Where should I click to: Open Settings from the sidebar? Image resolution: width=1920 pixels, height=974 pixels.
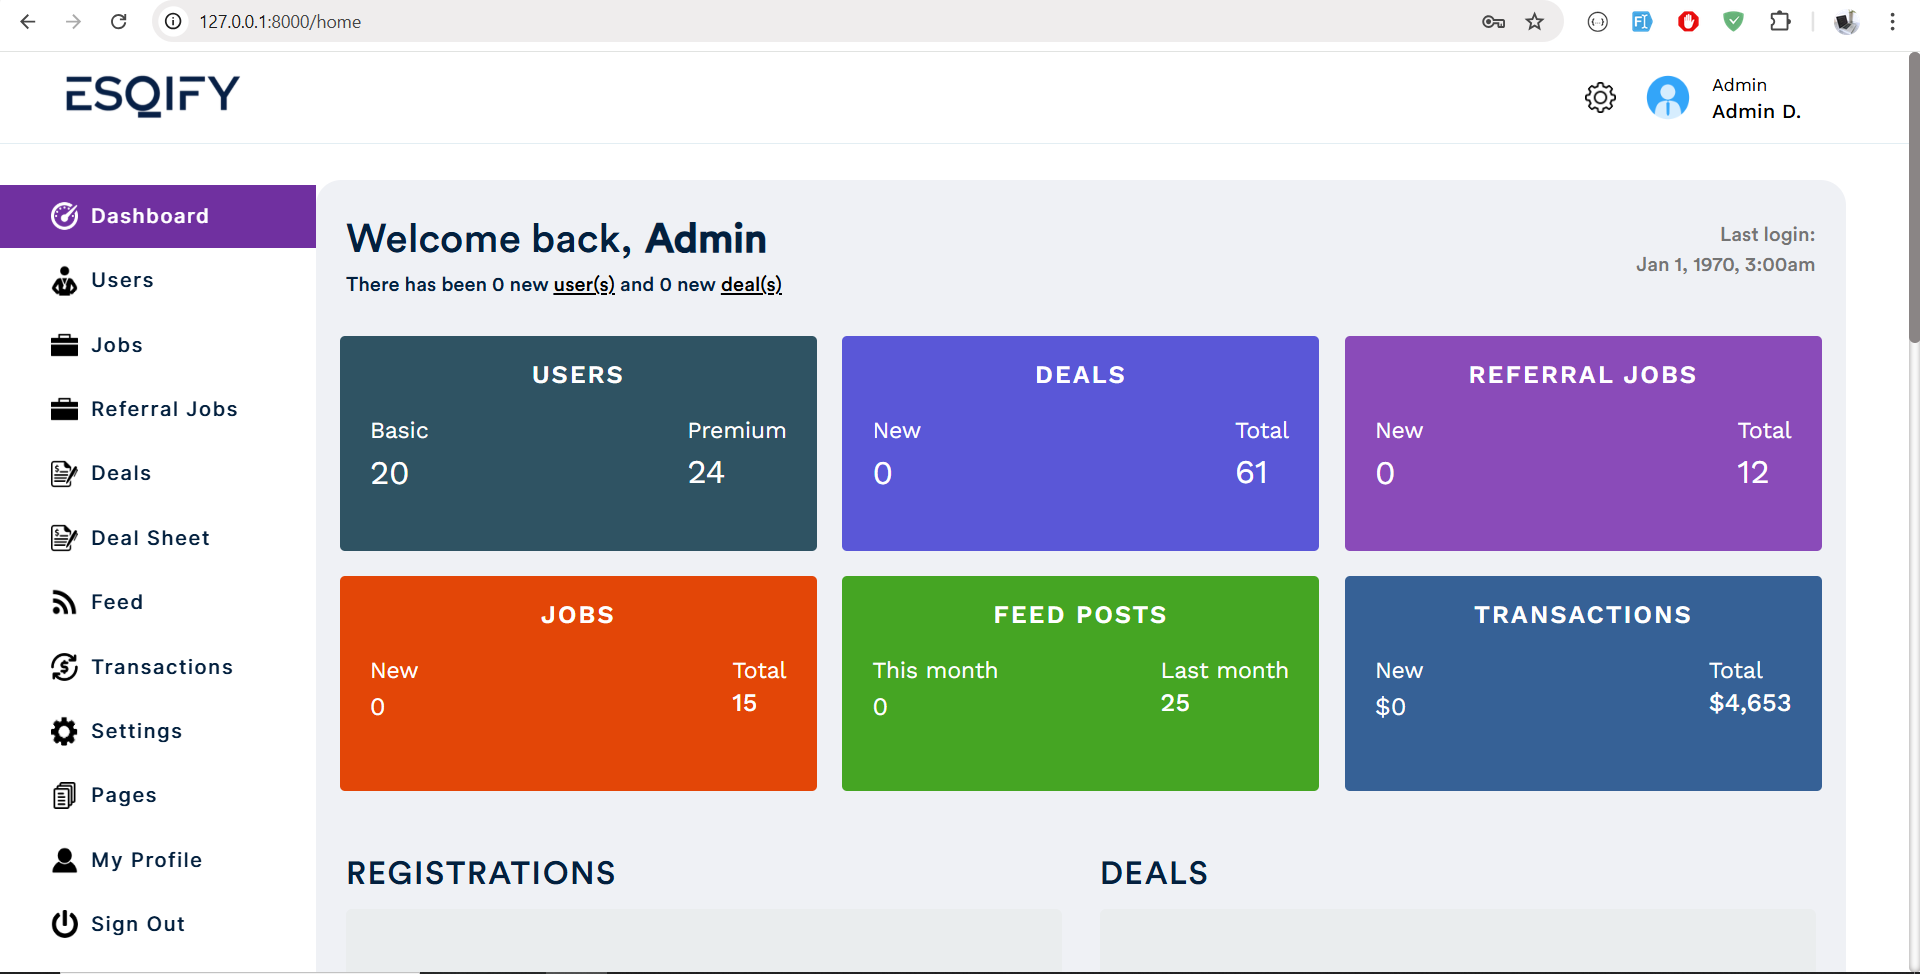click(x=136, y=731)
